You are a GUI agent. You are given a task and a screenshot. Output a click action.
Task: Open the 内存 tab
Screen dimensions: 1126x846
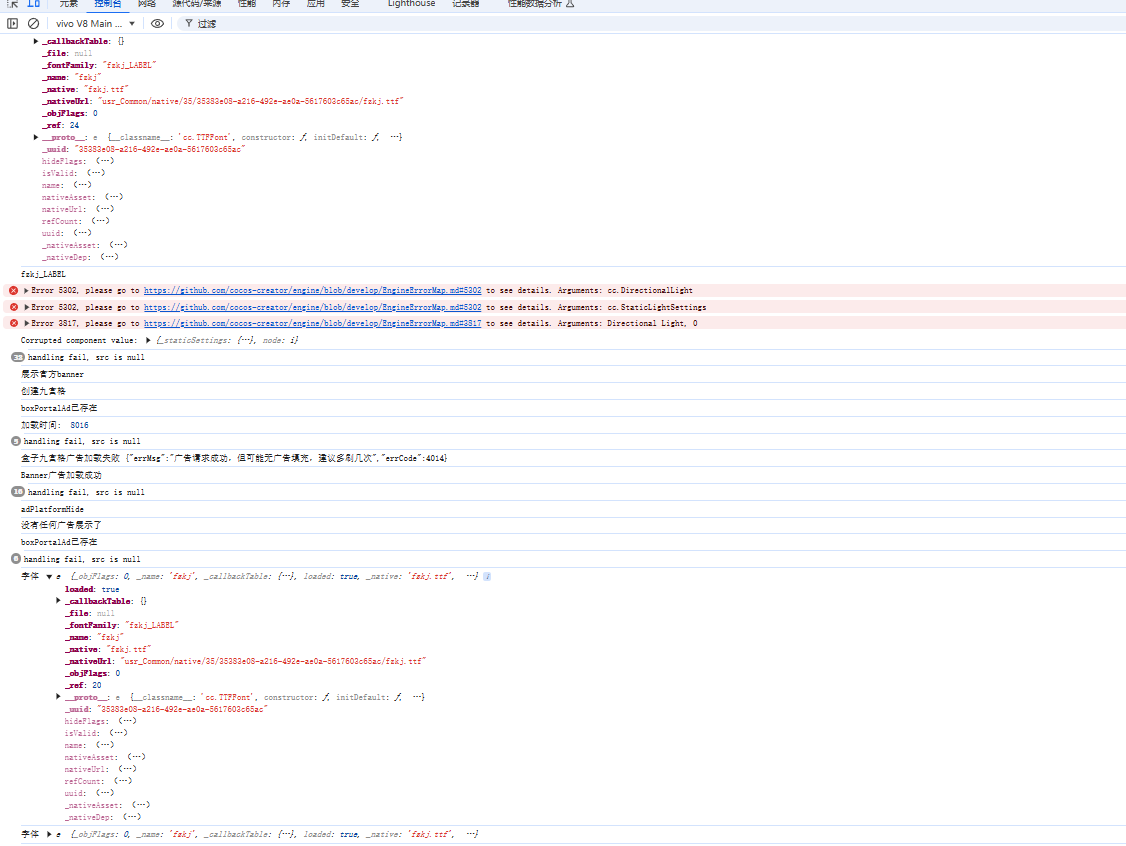pyautogui.click(x=282, y=4)
